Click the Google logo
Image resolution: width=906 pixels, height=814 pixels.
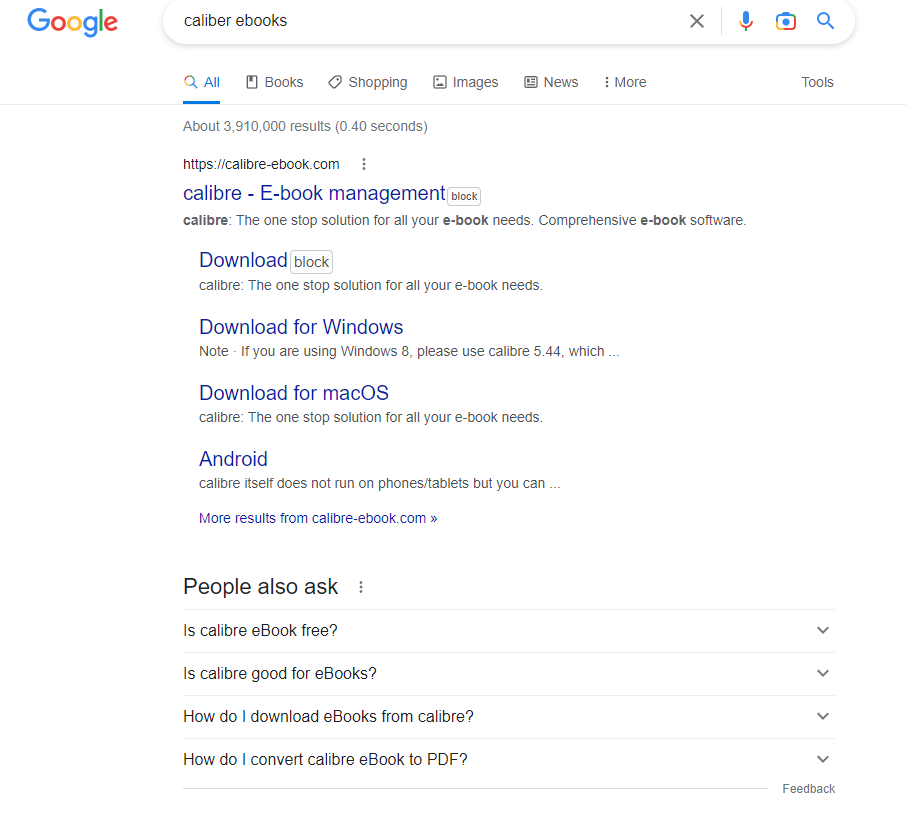[72, 21]
